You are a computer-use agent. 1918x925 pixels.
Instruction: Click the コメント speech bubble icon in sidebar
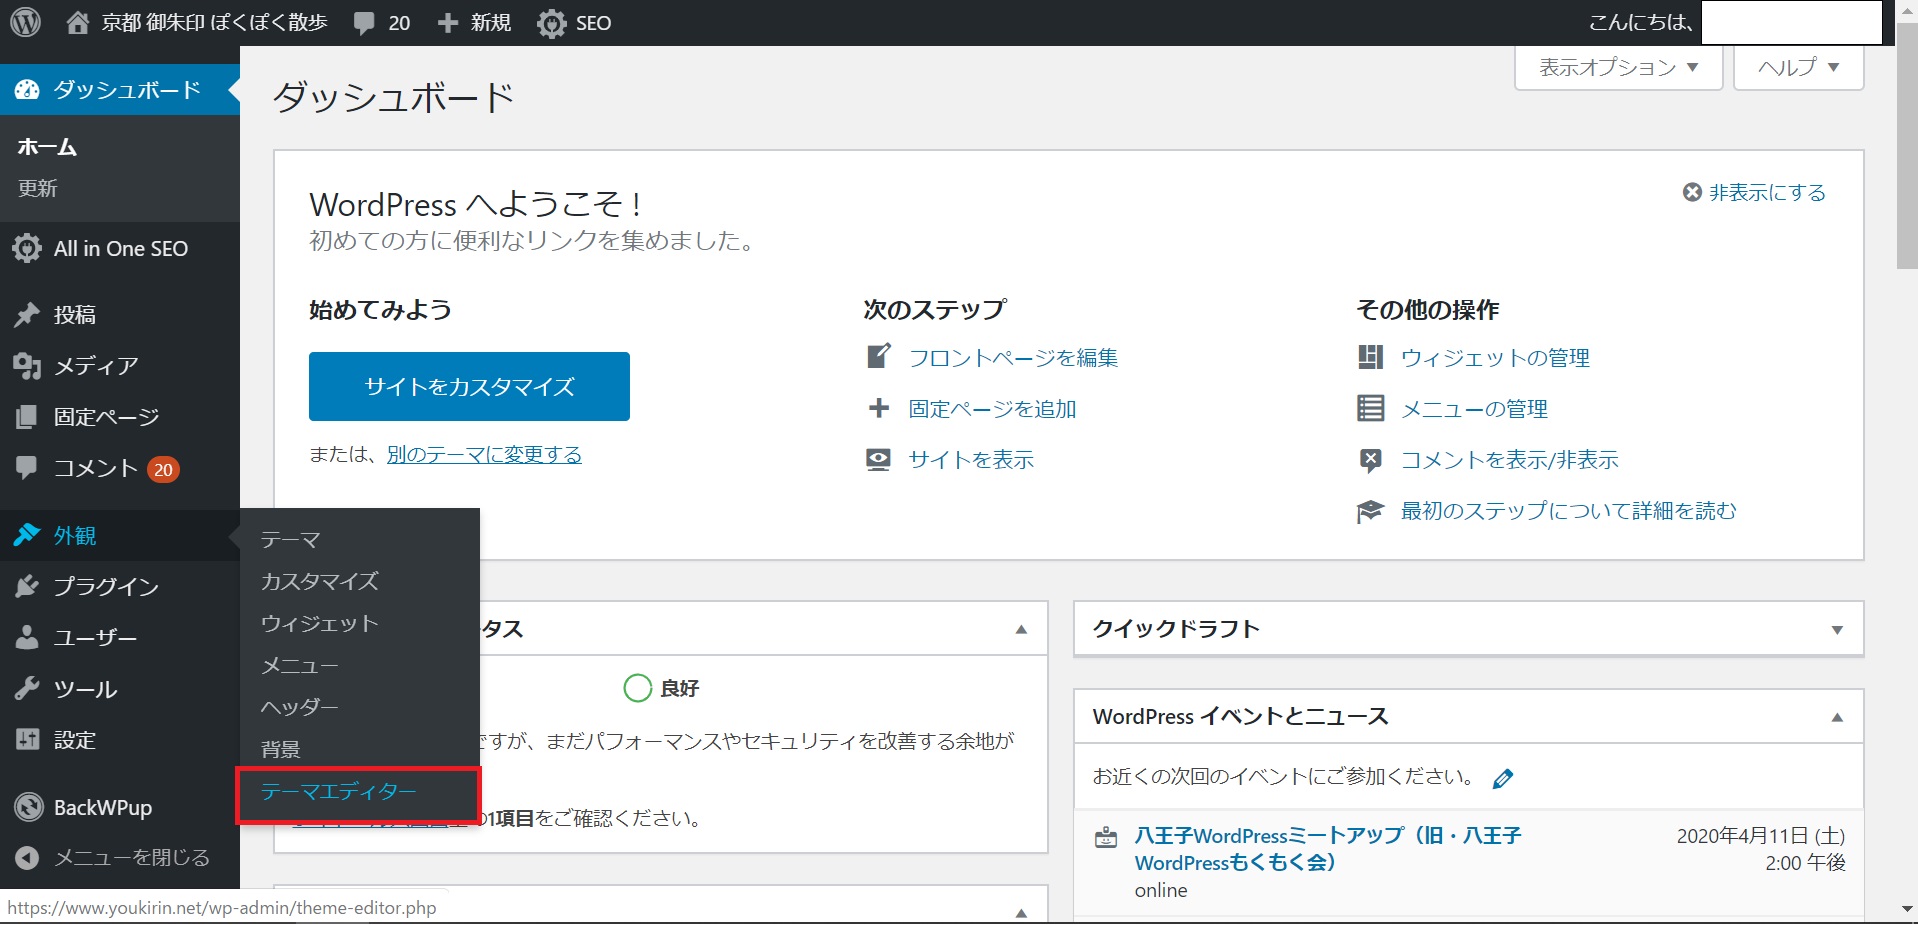[27, 467]
